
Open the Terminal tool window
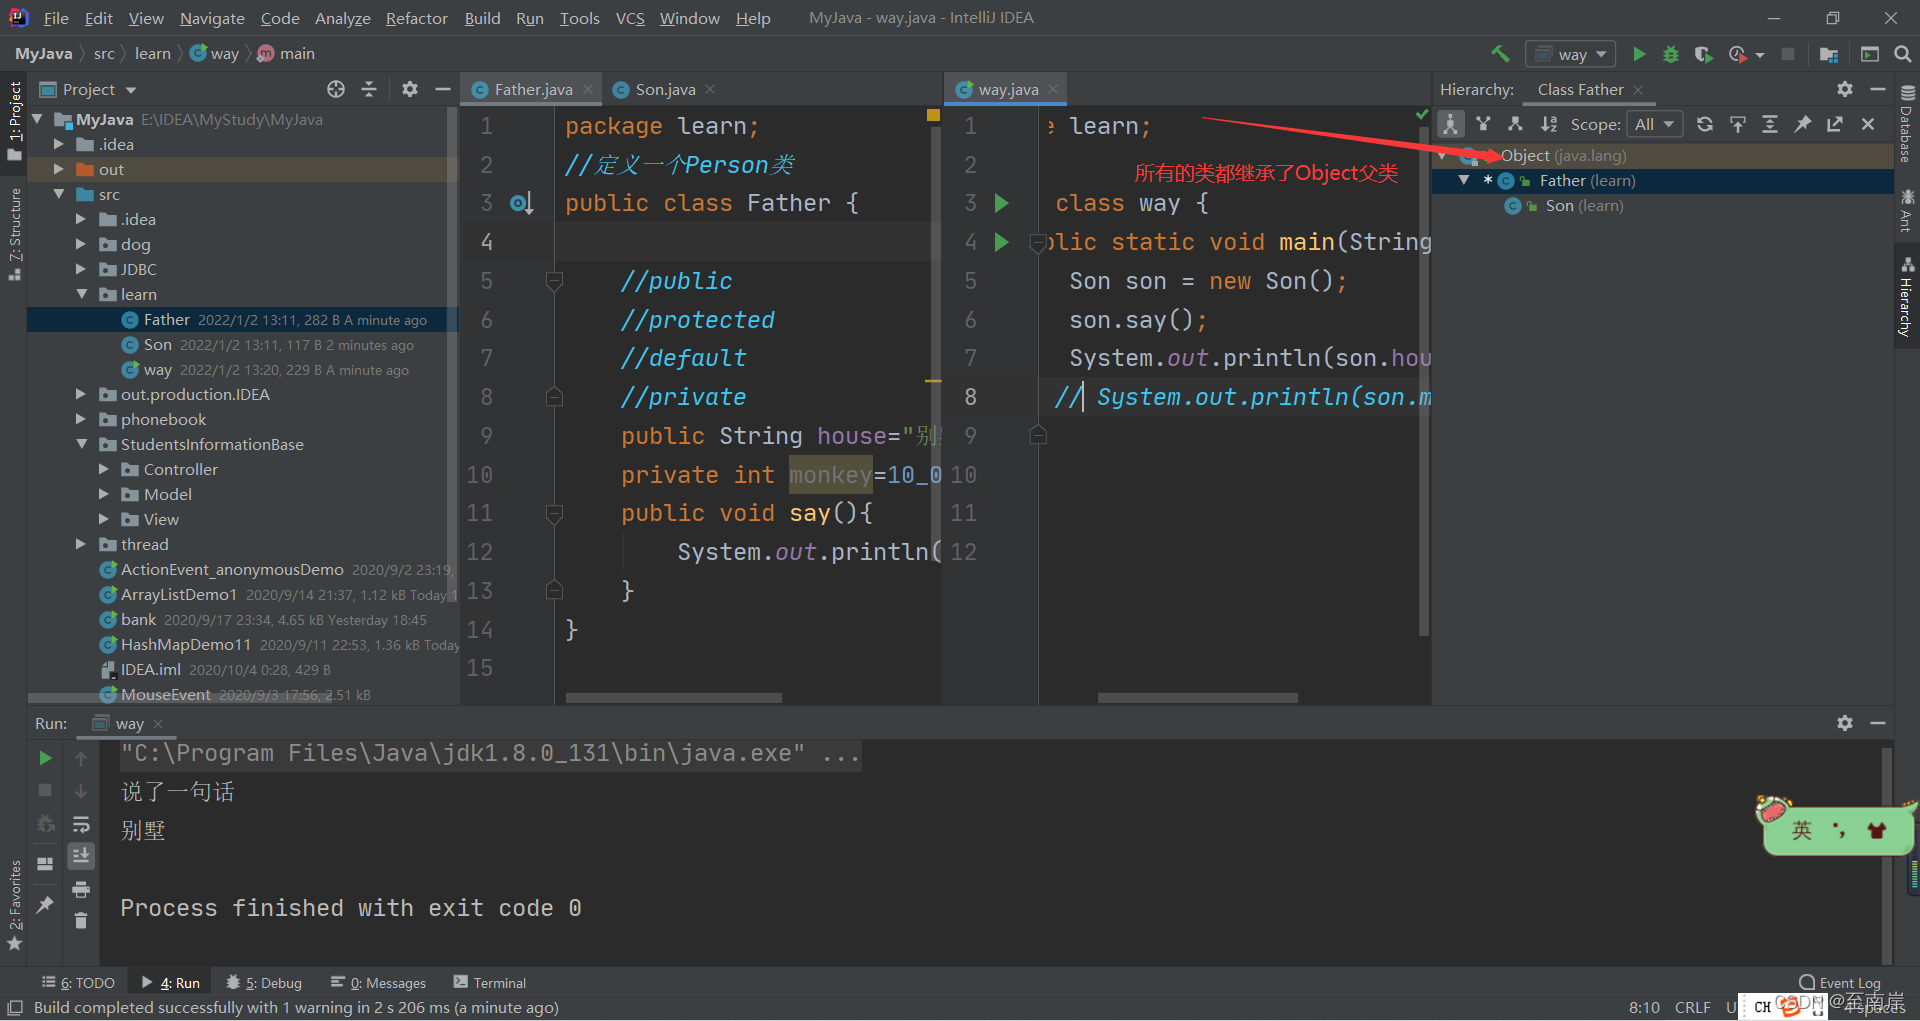point(490,983)
